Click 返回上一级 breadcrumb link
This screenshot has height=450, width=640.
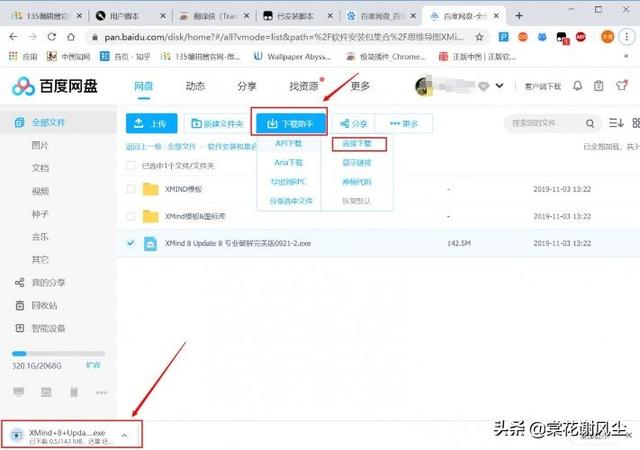click(x=143, y=147)
